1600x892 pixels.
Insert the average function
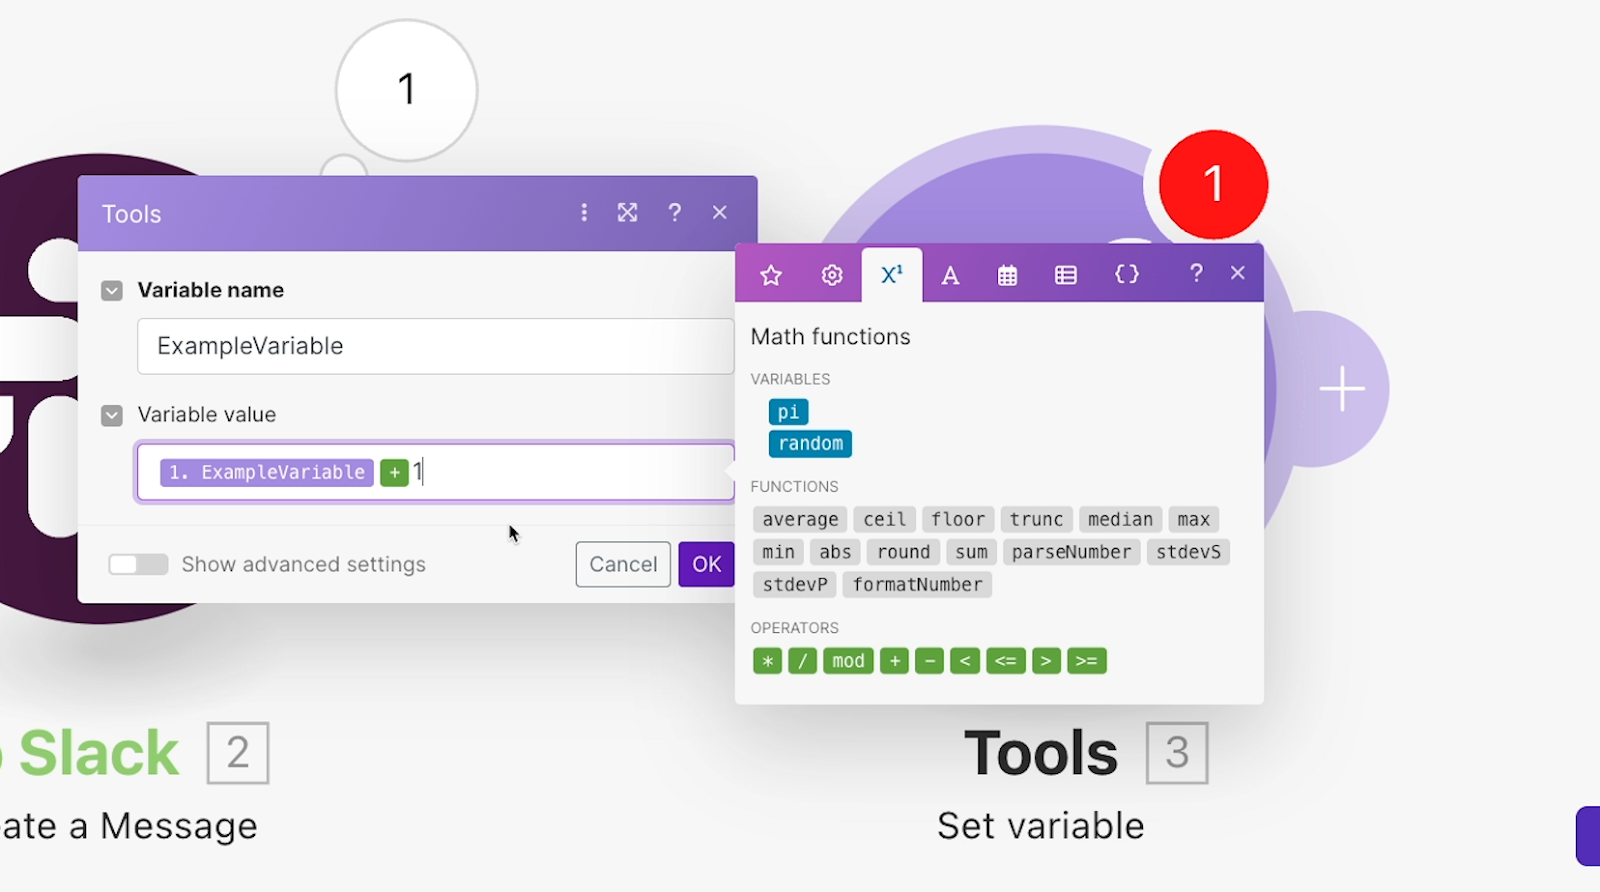(800, 520)
